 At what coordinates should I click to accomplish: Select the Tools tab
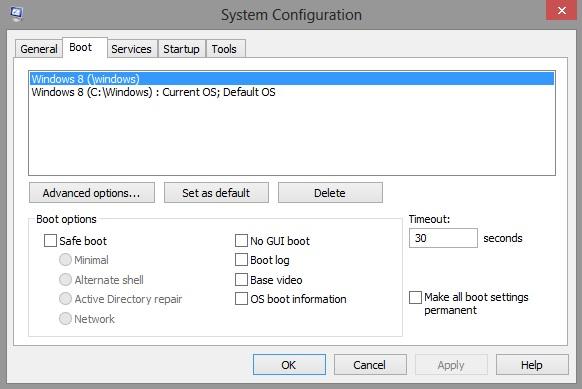pos(224,49)
